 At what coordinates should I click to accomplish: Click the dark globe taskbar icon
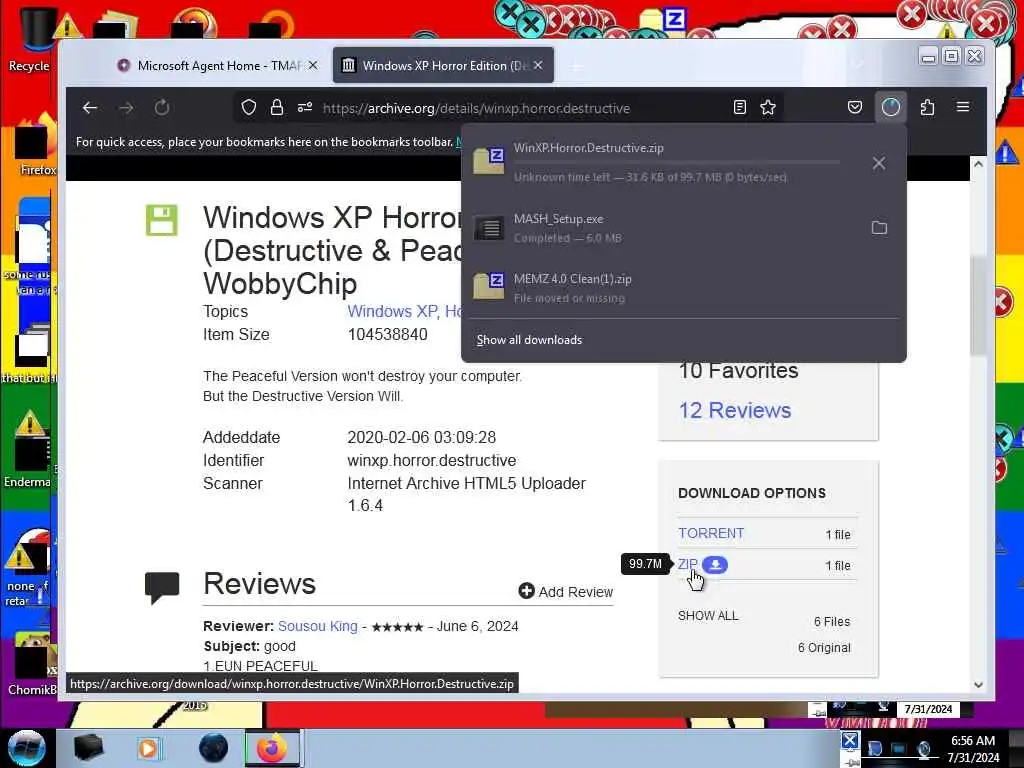213,748
